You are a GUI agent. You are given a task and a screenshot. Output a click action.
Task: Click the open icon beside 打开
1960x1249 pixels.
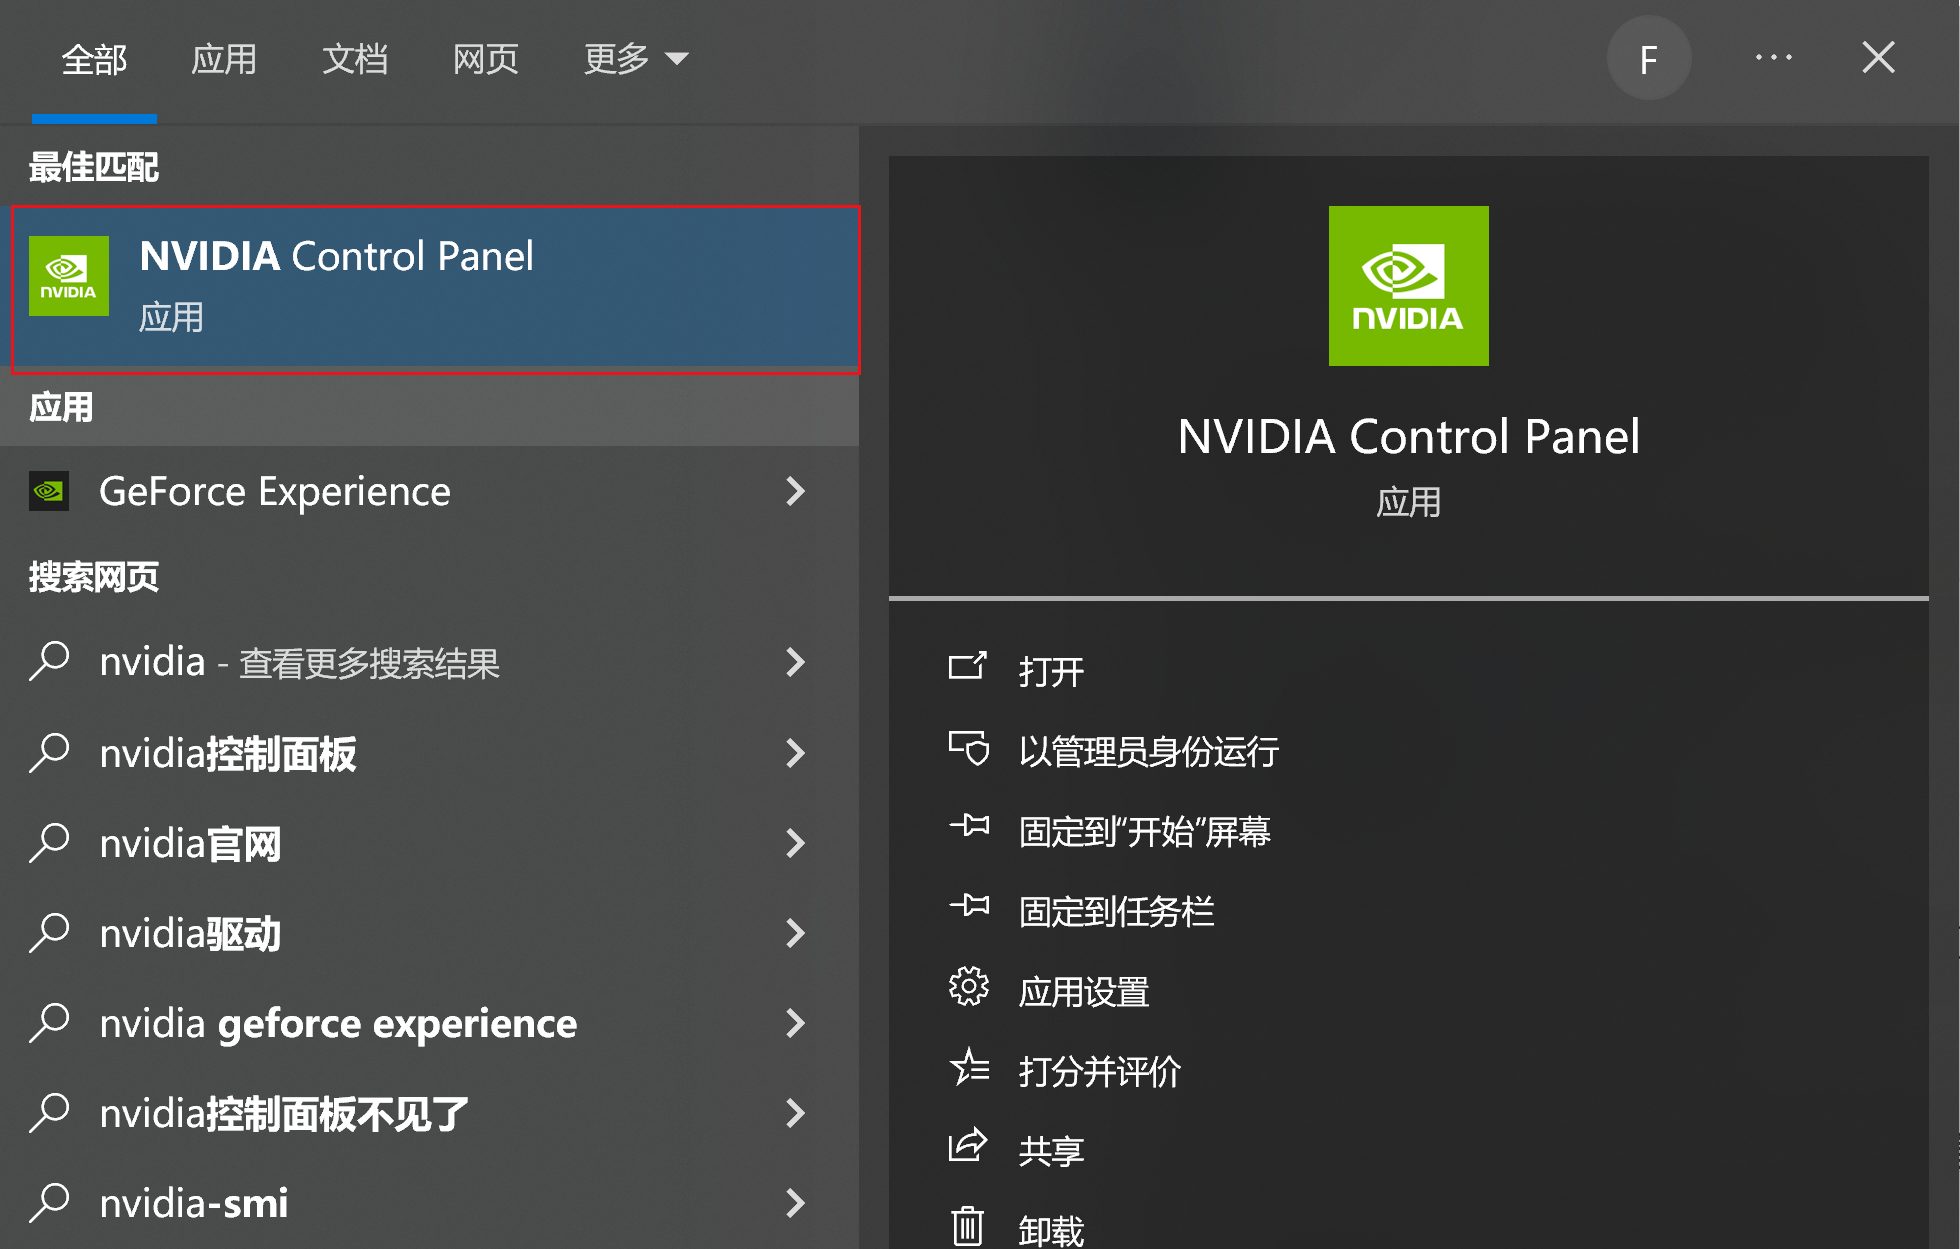click(967, 666)
